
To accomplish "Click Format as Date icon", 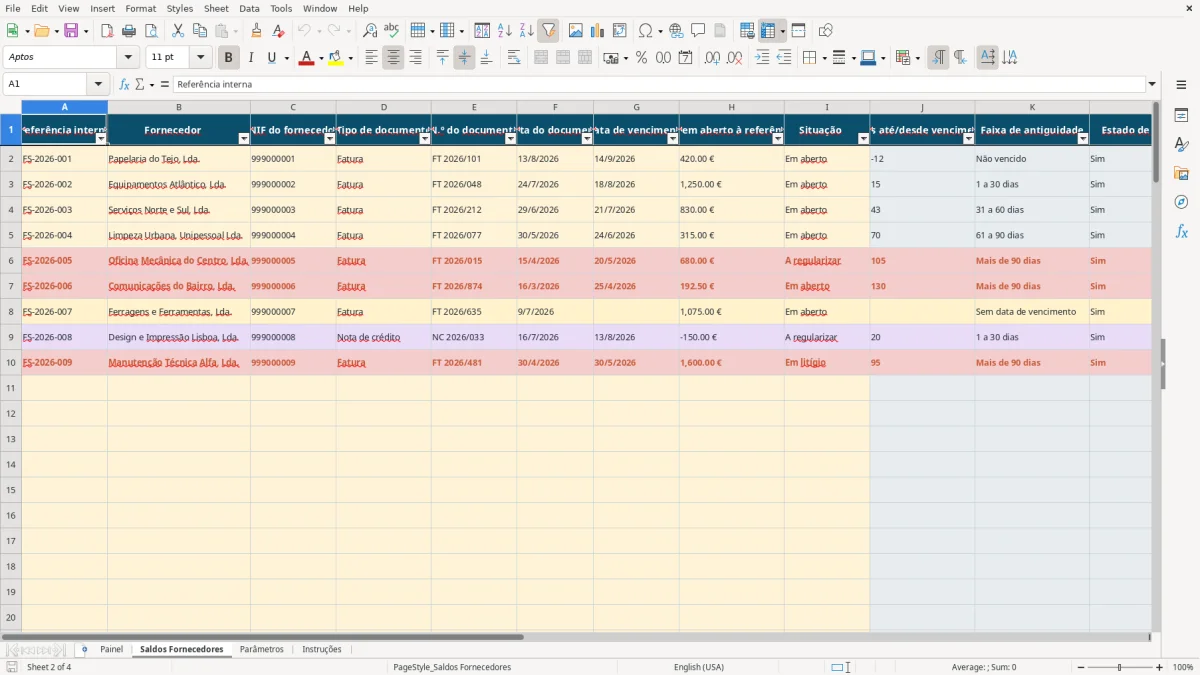I will coord(685,58).
